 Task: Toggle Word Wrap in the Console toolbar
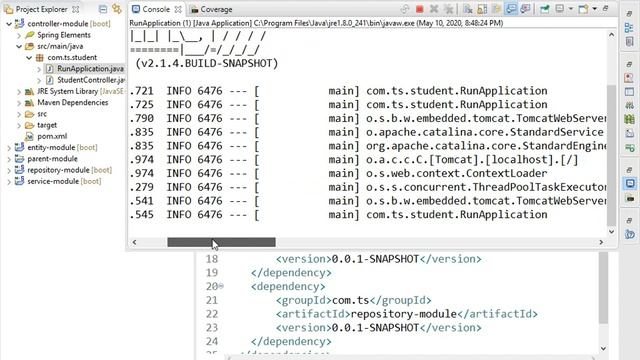[496, 9]
